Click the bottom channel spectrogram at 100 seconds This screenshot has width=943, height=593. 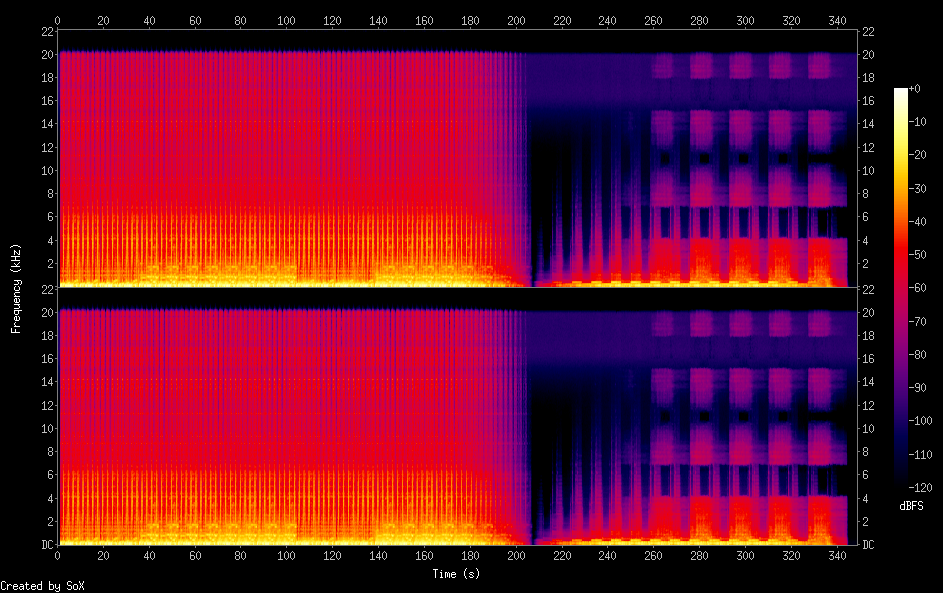click(287, 420)
